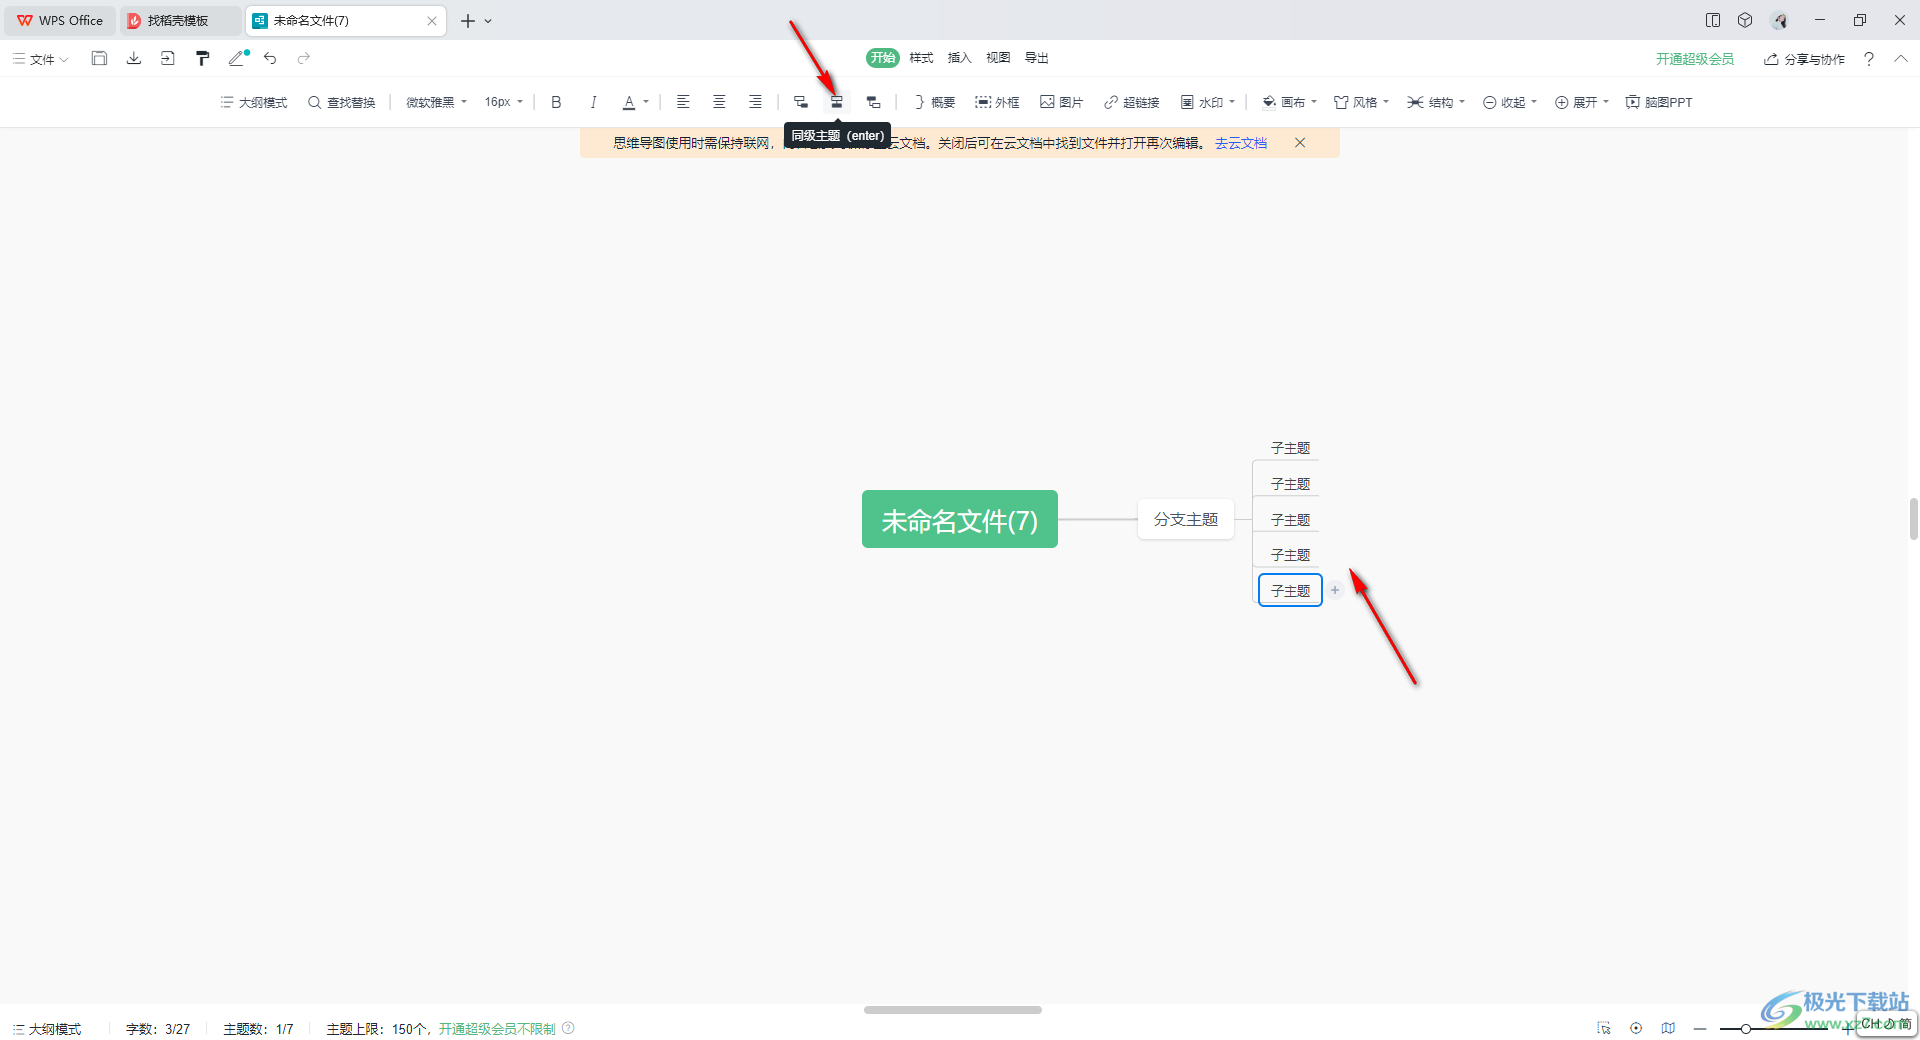Switch to the WPS Office home tab
This screenshot has height=1040, width=1920.
[60, 20]
